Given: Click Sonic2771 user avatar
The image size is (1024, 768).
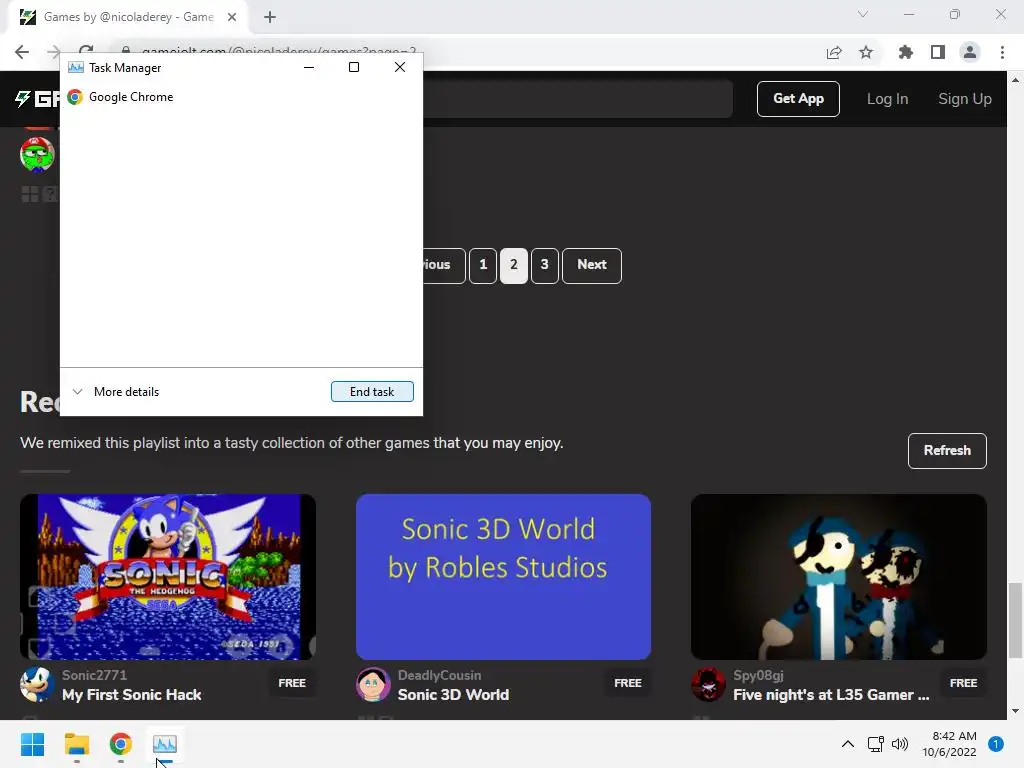Looking at the screenshot, I should [x=37, y=684].
